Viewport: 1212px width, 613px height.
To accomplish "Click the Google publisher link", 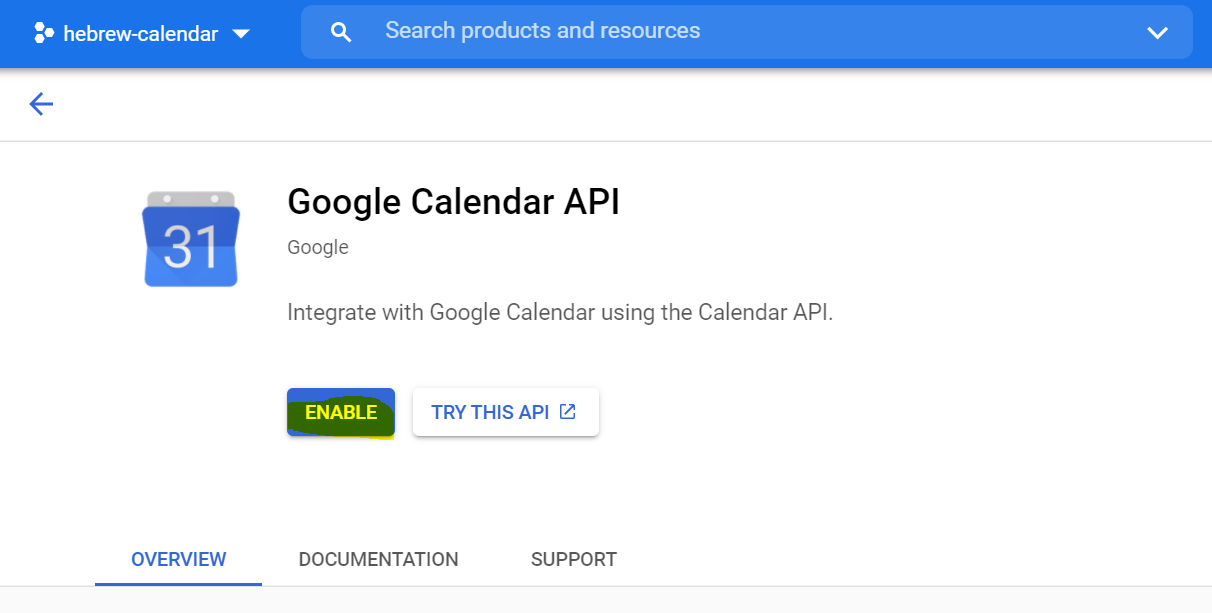I will tap(317, 247).
